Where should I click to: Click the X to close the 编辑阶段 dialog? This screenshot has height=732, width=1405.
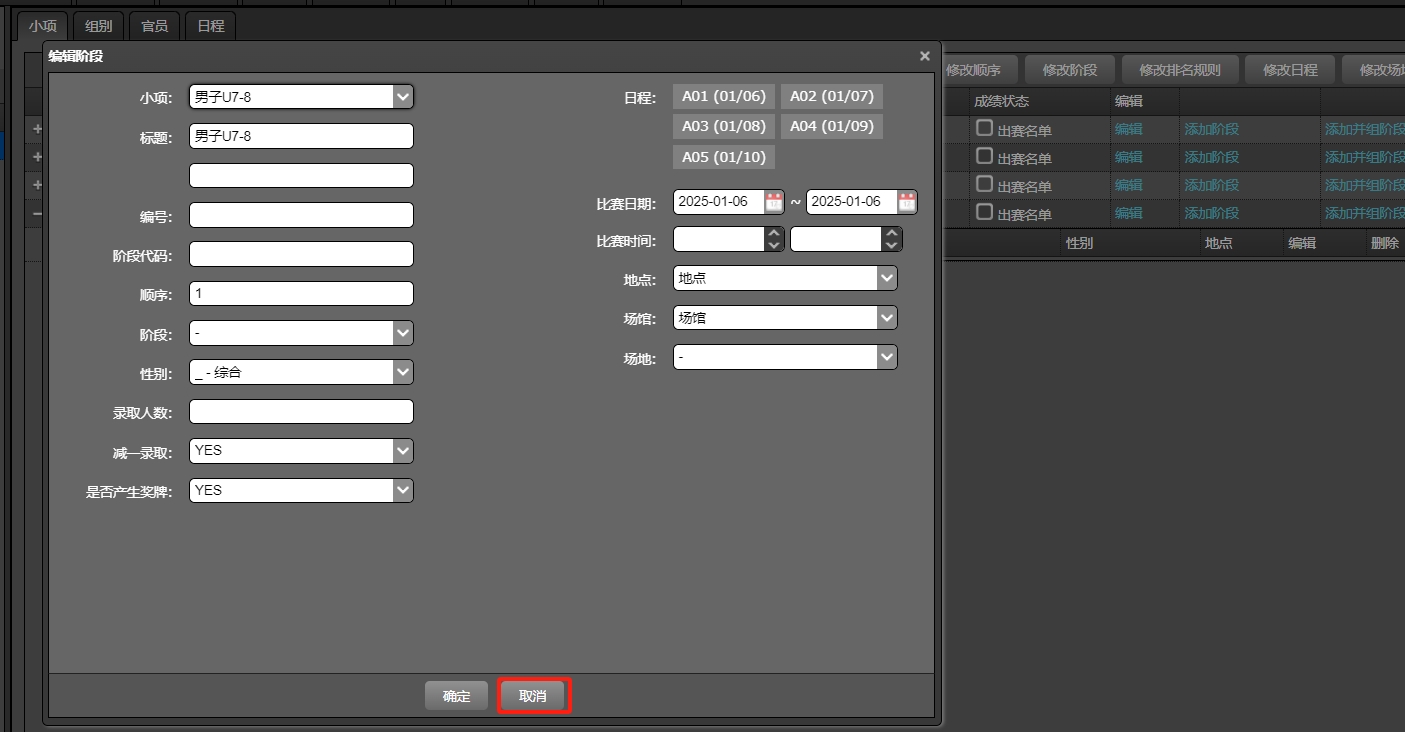(924, 56)
